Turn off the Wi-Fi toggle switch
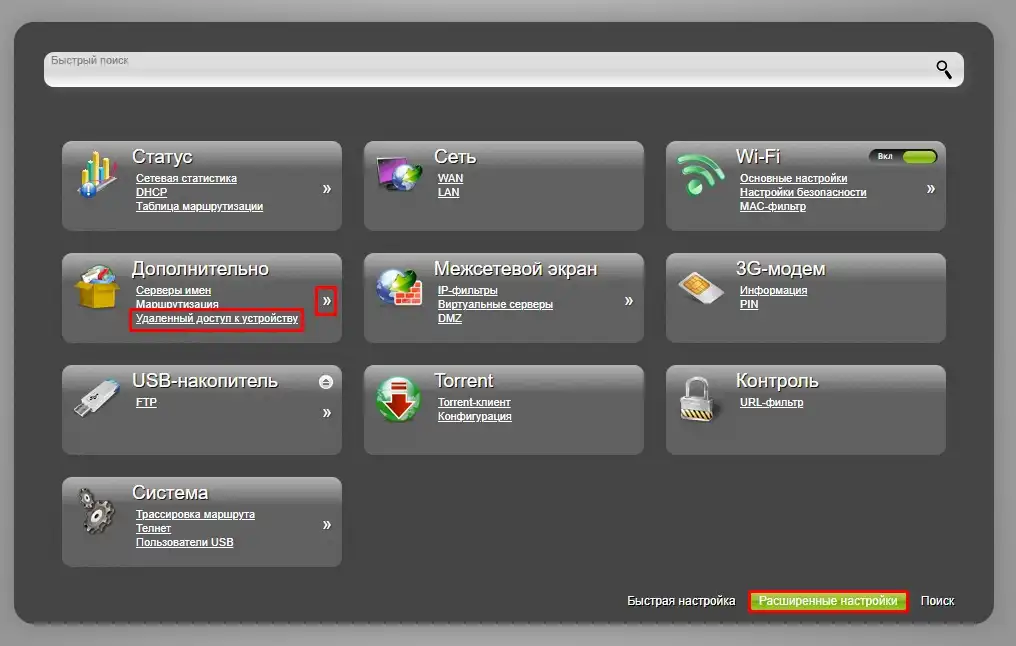Screen dimensions: 1016x646 coord(904,157)
